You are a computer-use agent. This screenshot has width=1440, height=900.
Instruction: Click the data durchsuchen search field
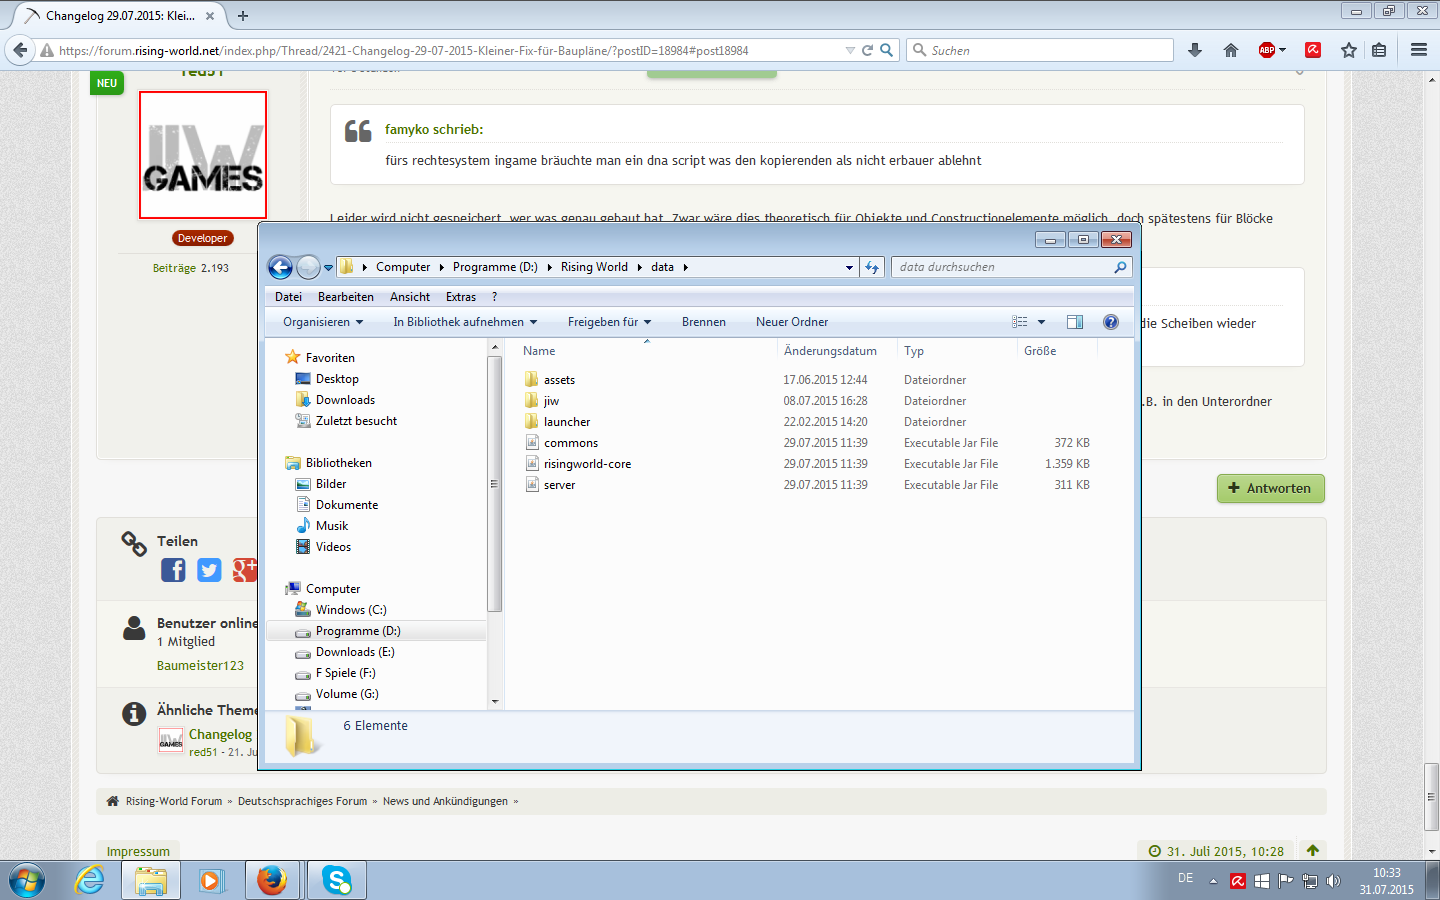point(1000,267)
